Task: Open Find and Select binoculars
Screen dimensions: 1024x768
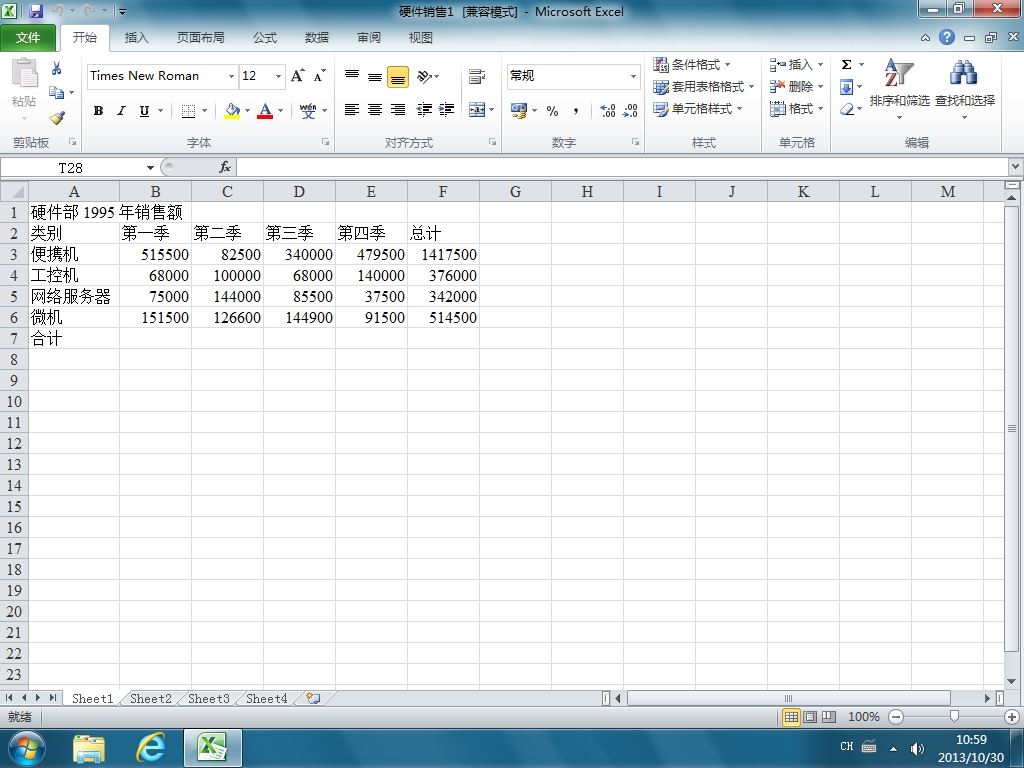Action: 965,88
